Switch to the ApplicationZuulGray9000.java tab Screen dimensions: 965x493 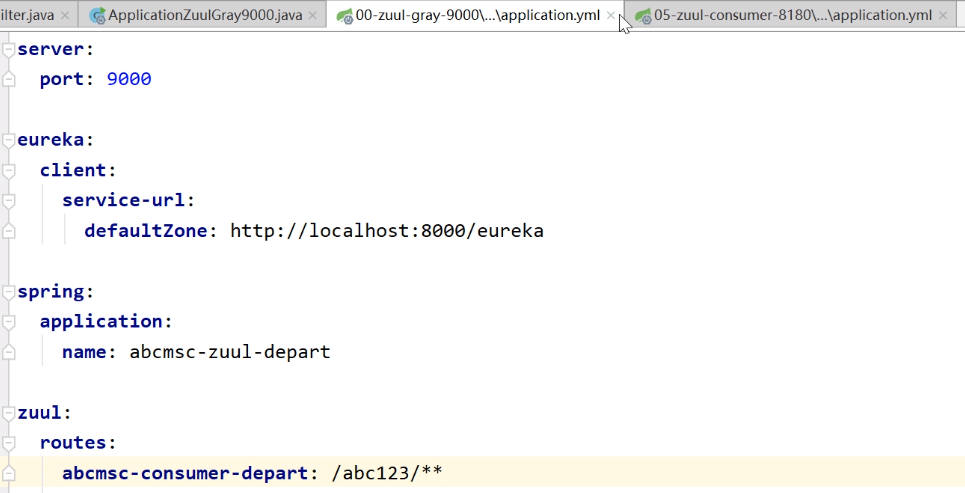tap(204, 16)
